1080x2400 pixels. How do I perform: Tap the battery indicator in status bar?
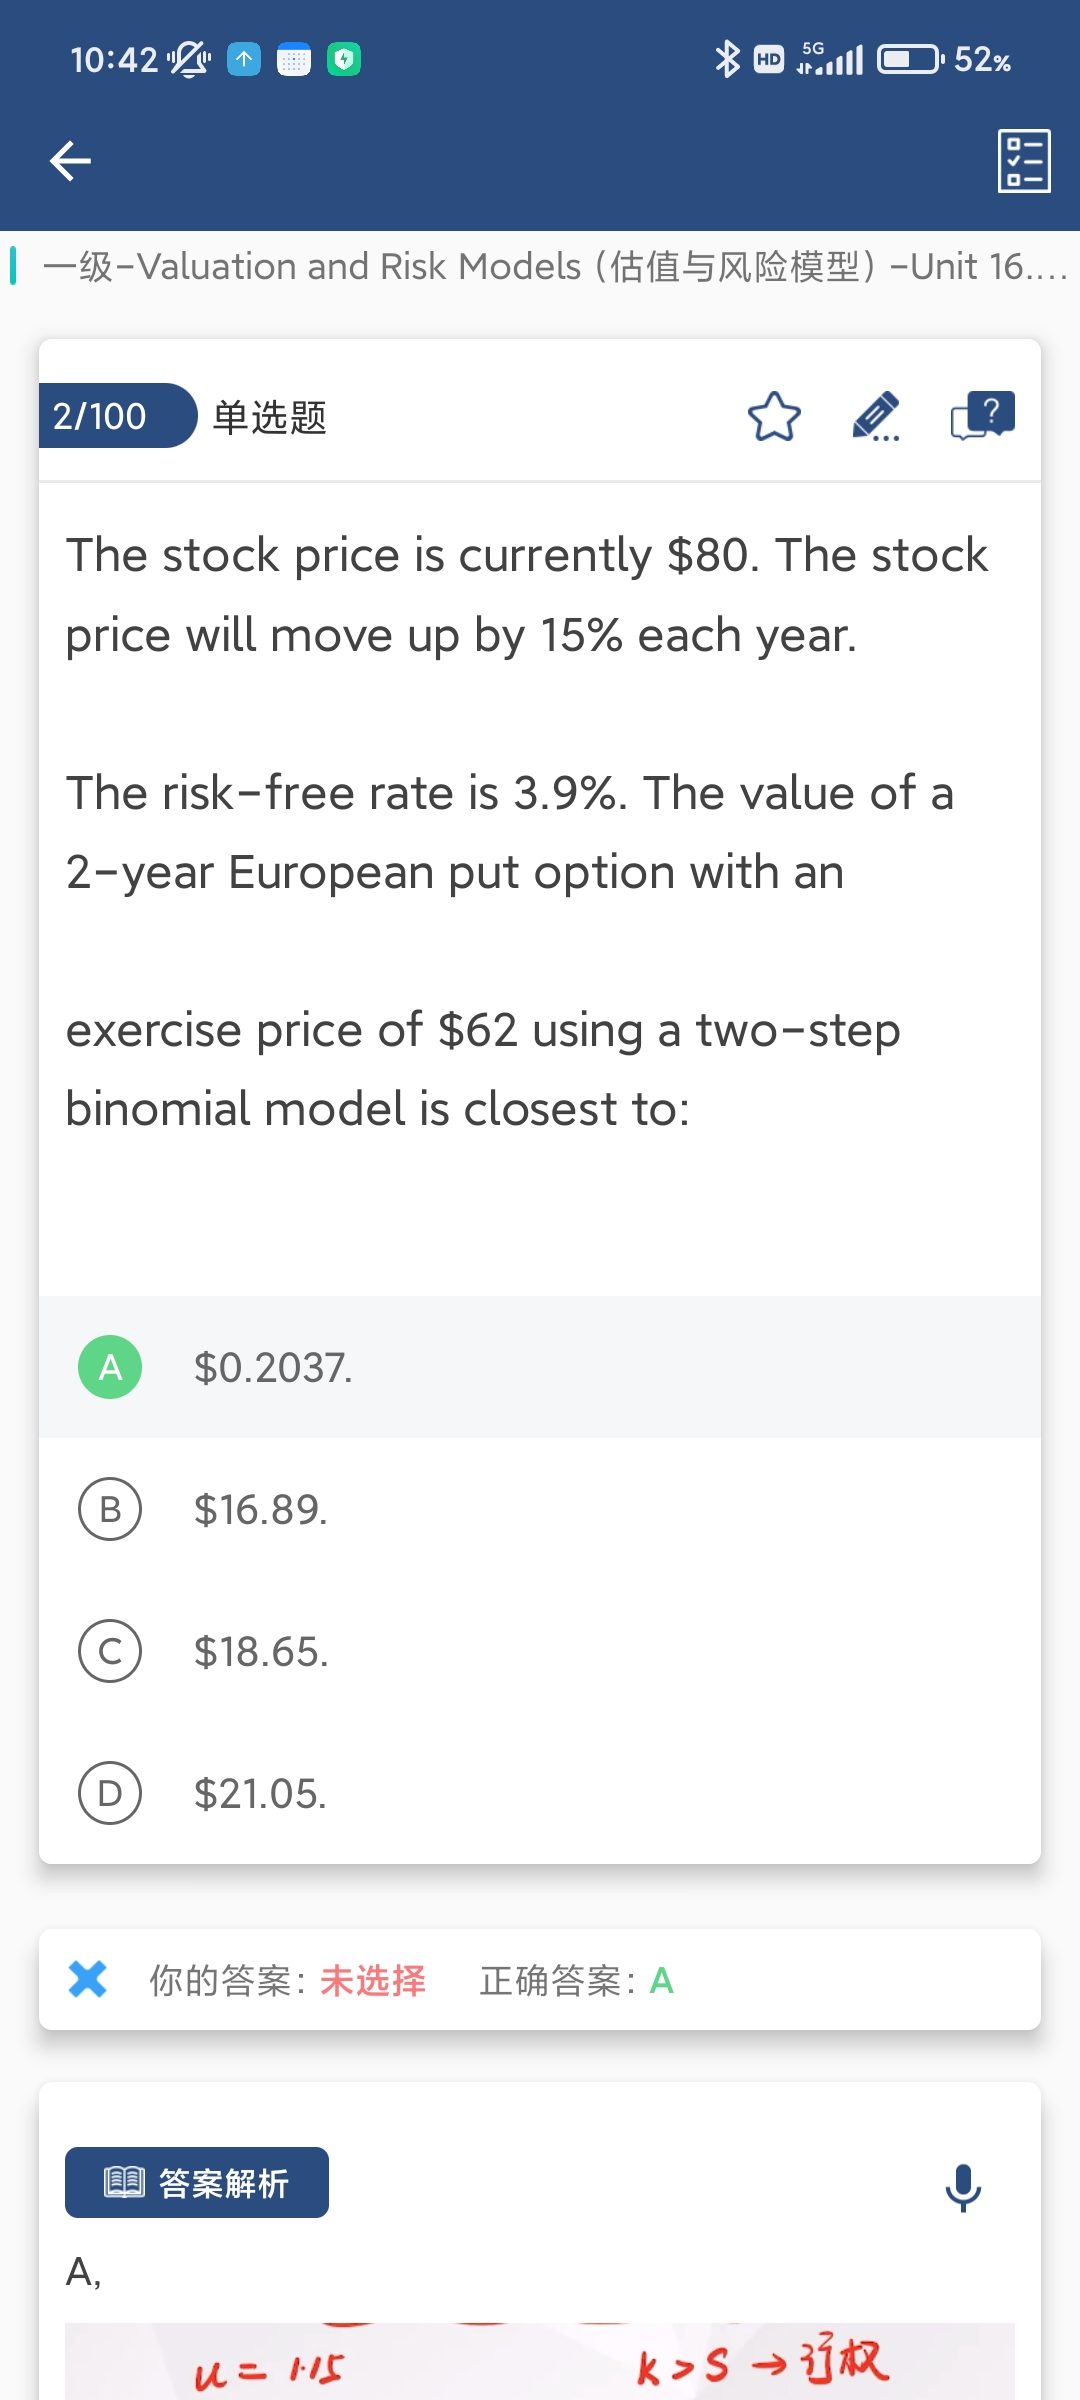[x=909, y=60]
